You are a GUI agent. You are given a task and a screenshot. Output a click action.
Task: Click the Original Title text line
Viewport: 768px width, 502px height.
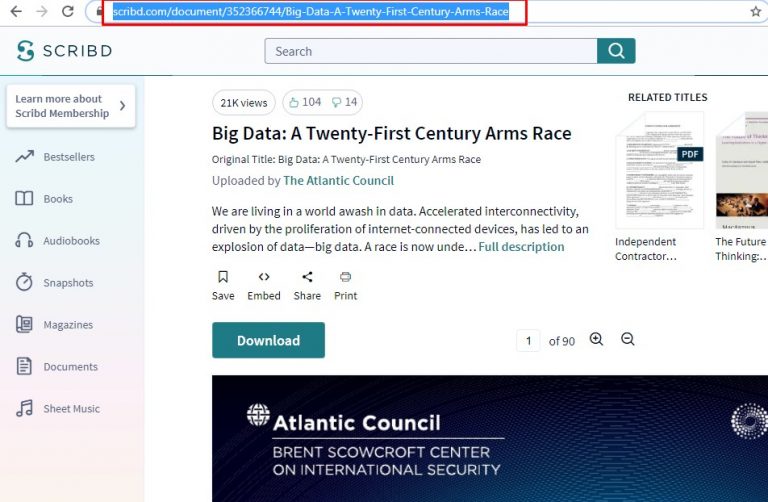coord(346,160)
